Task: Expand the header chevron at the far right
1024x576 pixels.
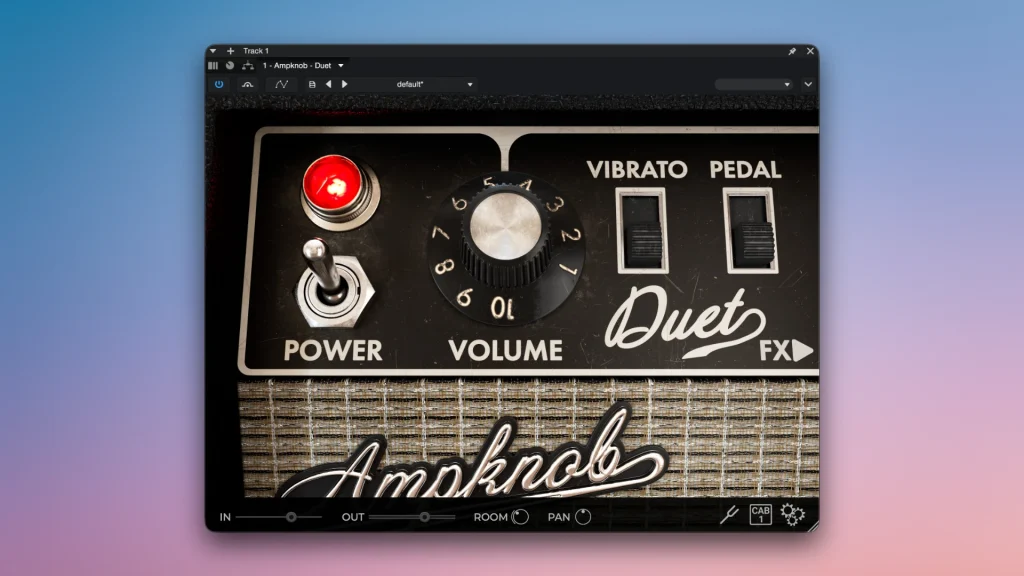Action: click(808, 84)
